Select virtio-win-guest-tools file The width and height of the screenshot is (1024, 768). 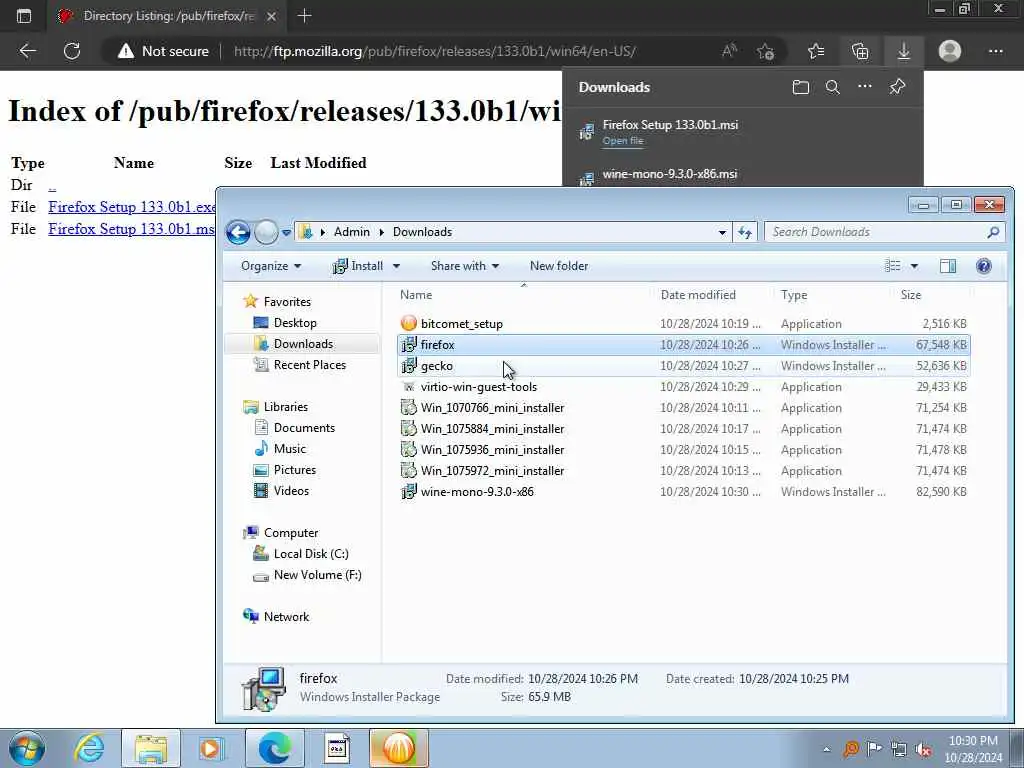click(683, 387)
